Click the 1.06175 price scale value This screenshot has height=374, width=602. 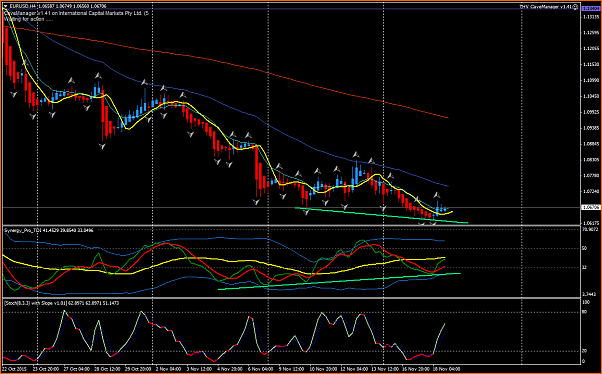coord(591,223)
